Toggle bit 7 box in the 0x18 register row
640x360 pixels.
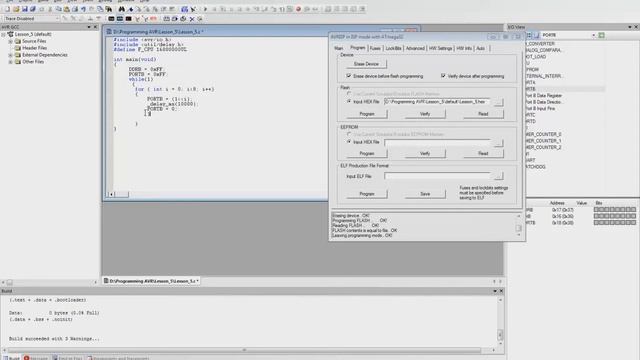tap(596, 222)
